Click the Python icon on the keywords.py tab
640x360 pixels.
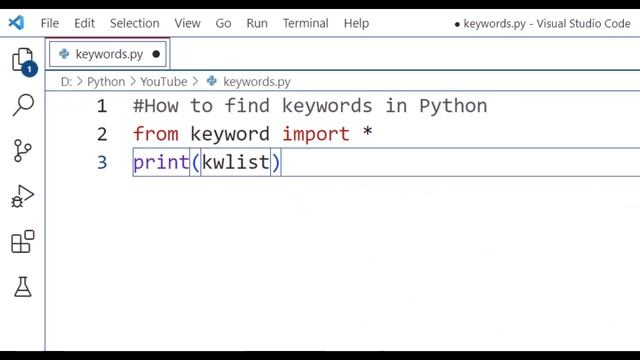64,54
